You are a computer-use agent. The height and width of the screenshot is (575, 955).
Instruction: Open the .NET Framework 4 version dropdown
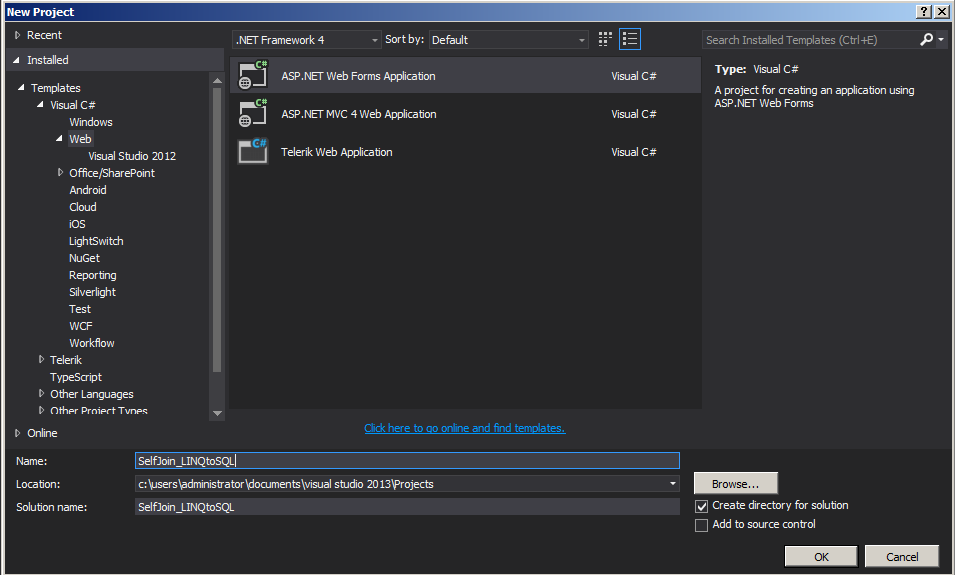pos(306,40)
